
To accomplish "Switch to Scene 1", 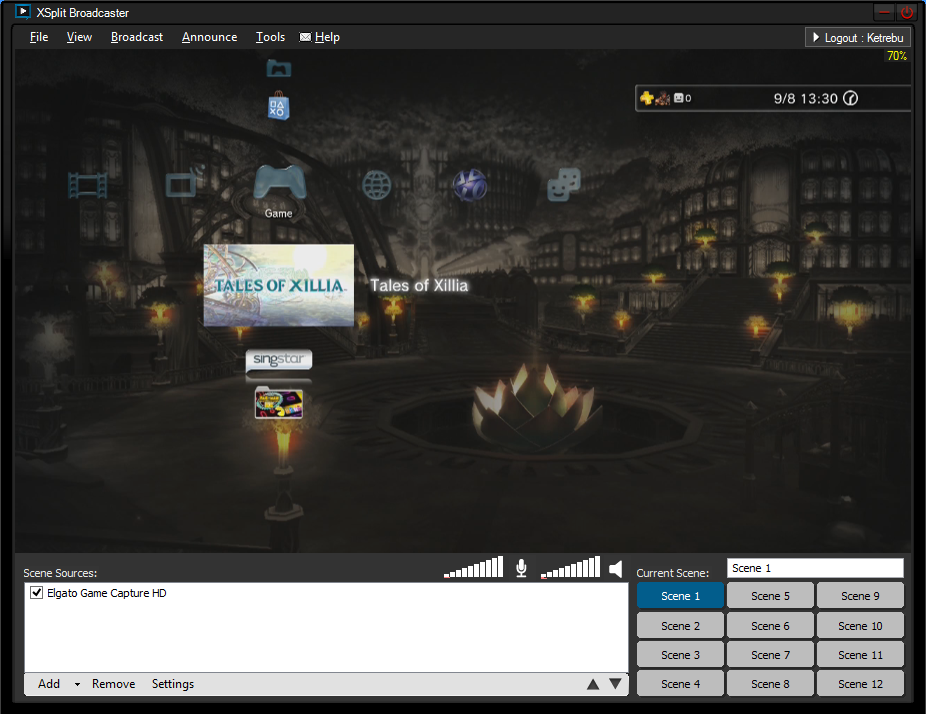I will [680, 596].
